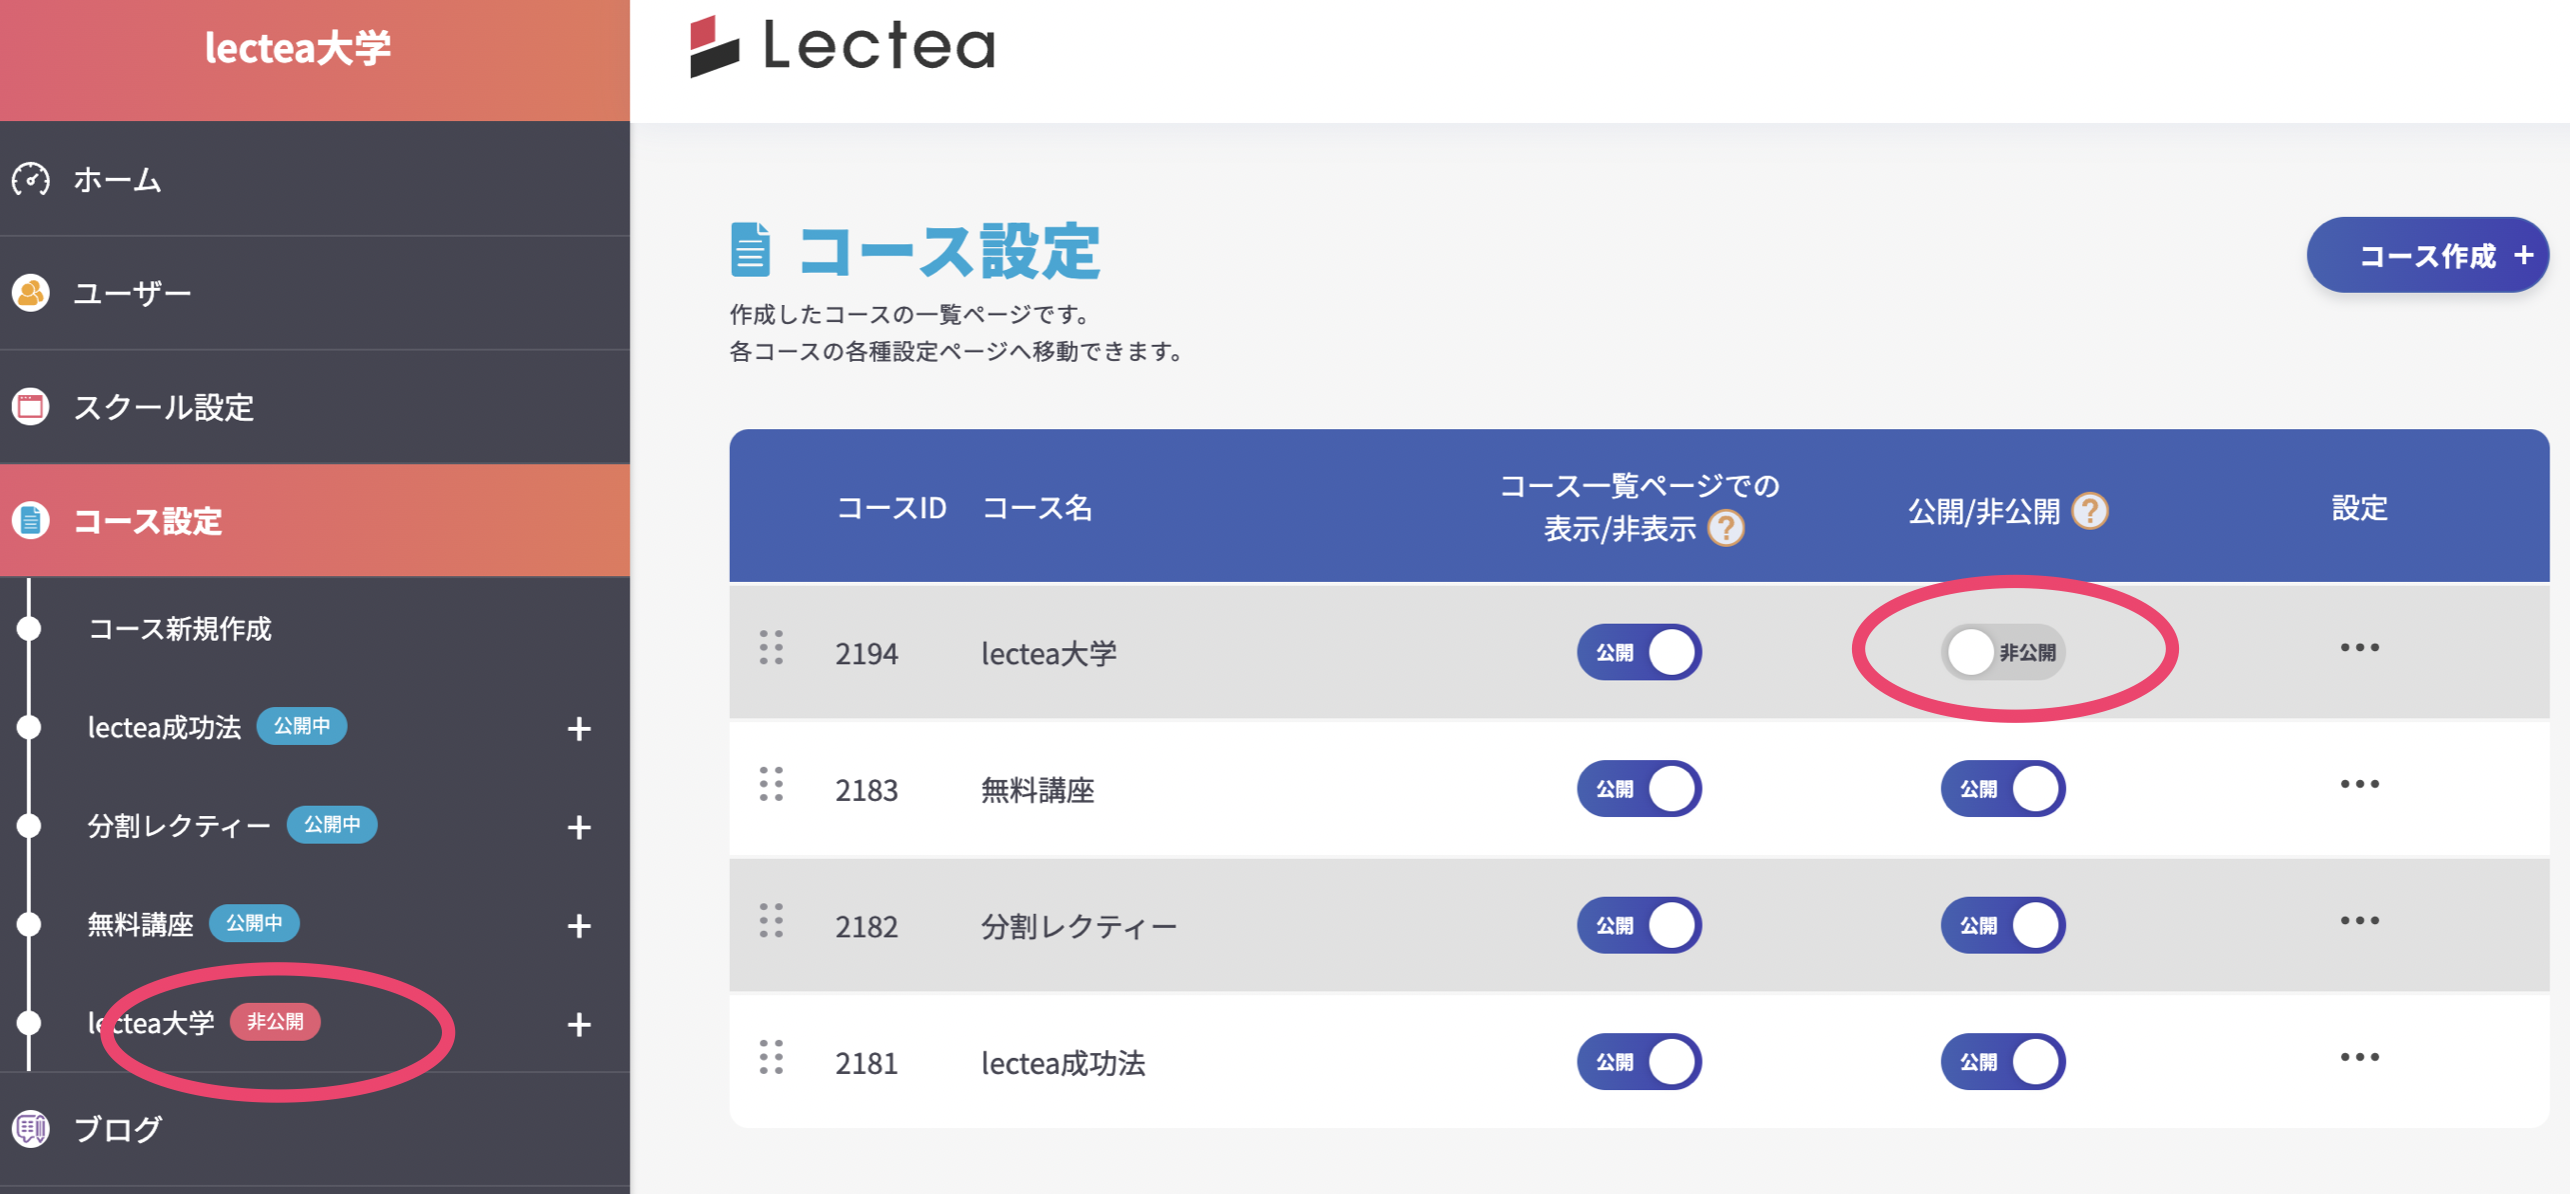Open スクール設定 via its sidebar icon
Viewport: 2570px width, 1194px height.
(x=31, y=407)
